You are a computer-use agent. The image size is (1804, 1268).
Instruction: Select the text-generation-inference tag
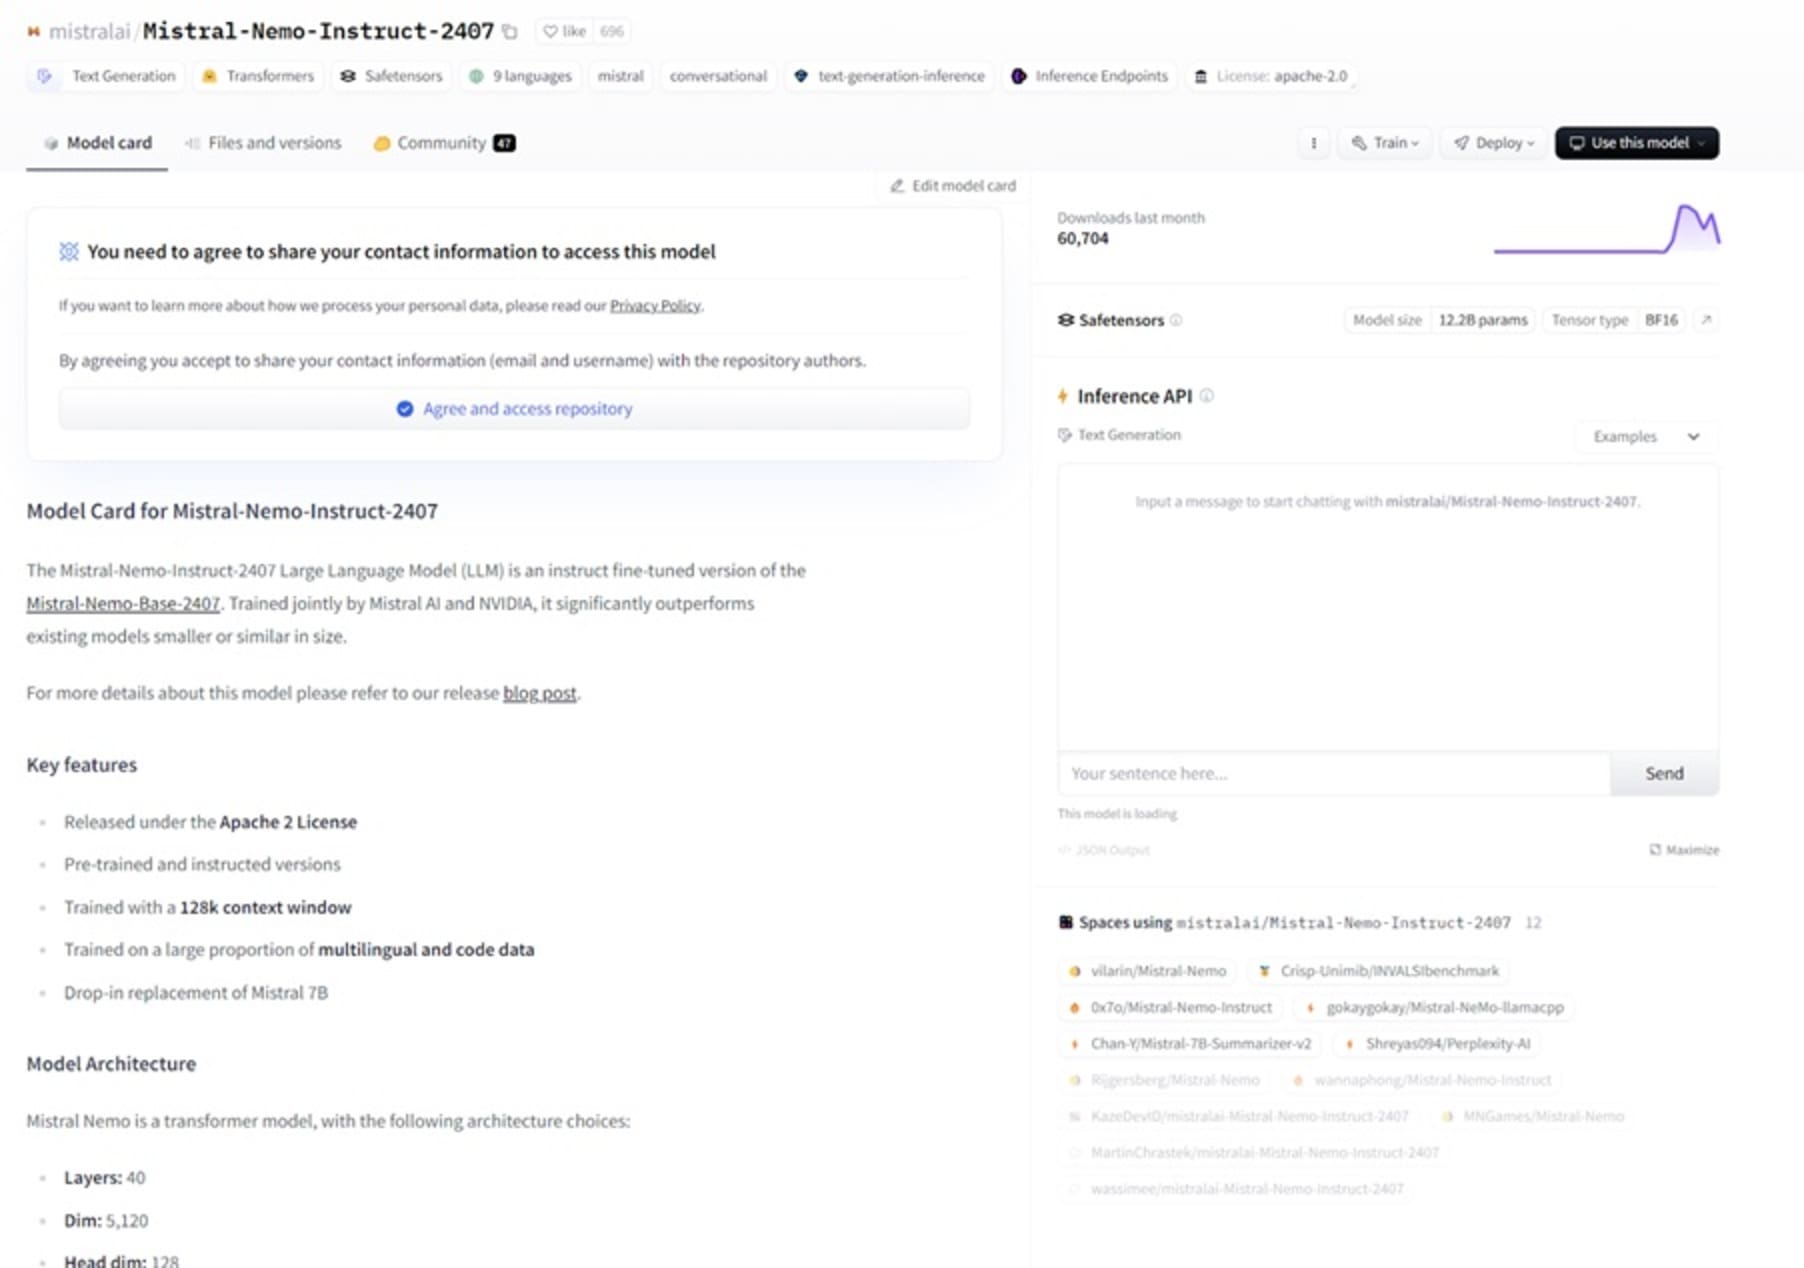(x=889, y=76)
